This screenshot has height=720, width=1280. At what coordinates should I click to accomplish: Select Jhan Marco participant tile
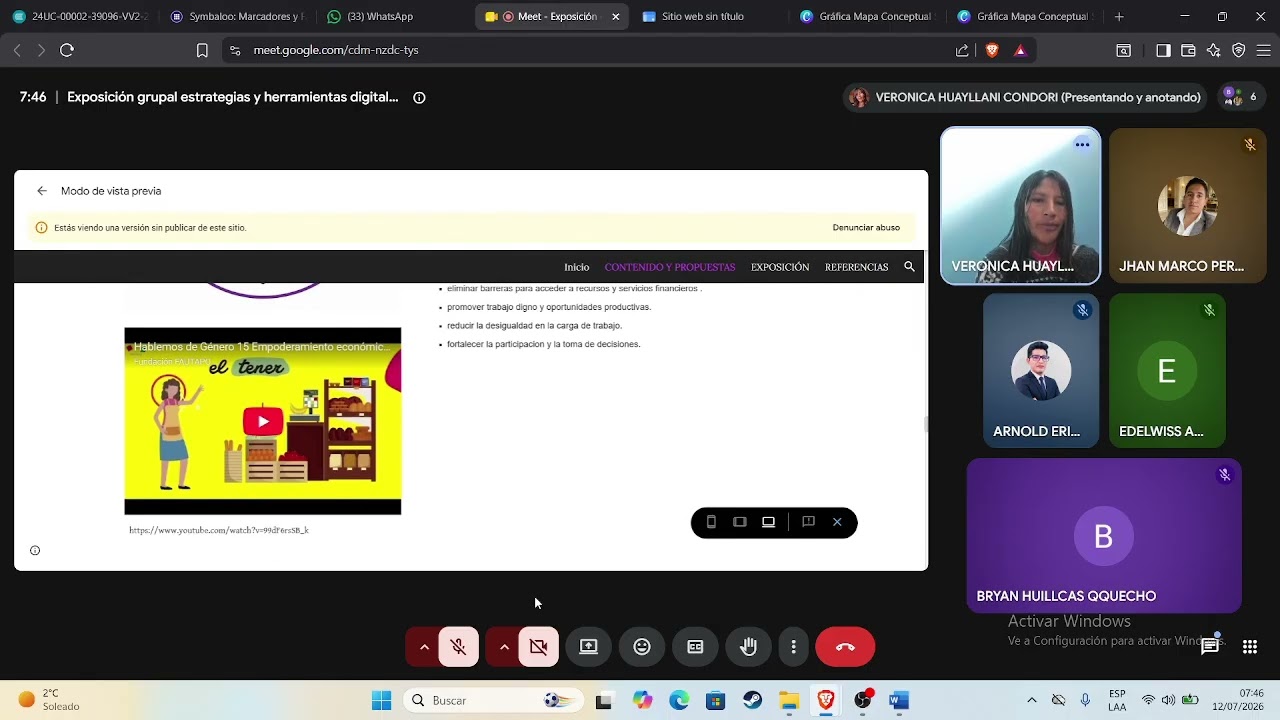pyautogui.click(x=1187, y=206)
